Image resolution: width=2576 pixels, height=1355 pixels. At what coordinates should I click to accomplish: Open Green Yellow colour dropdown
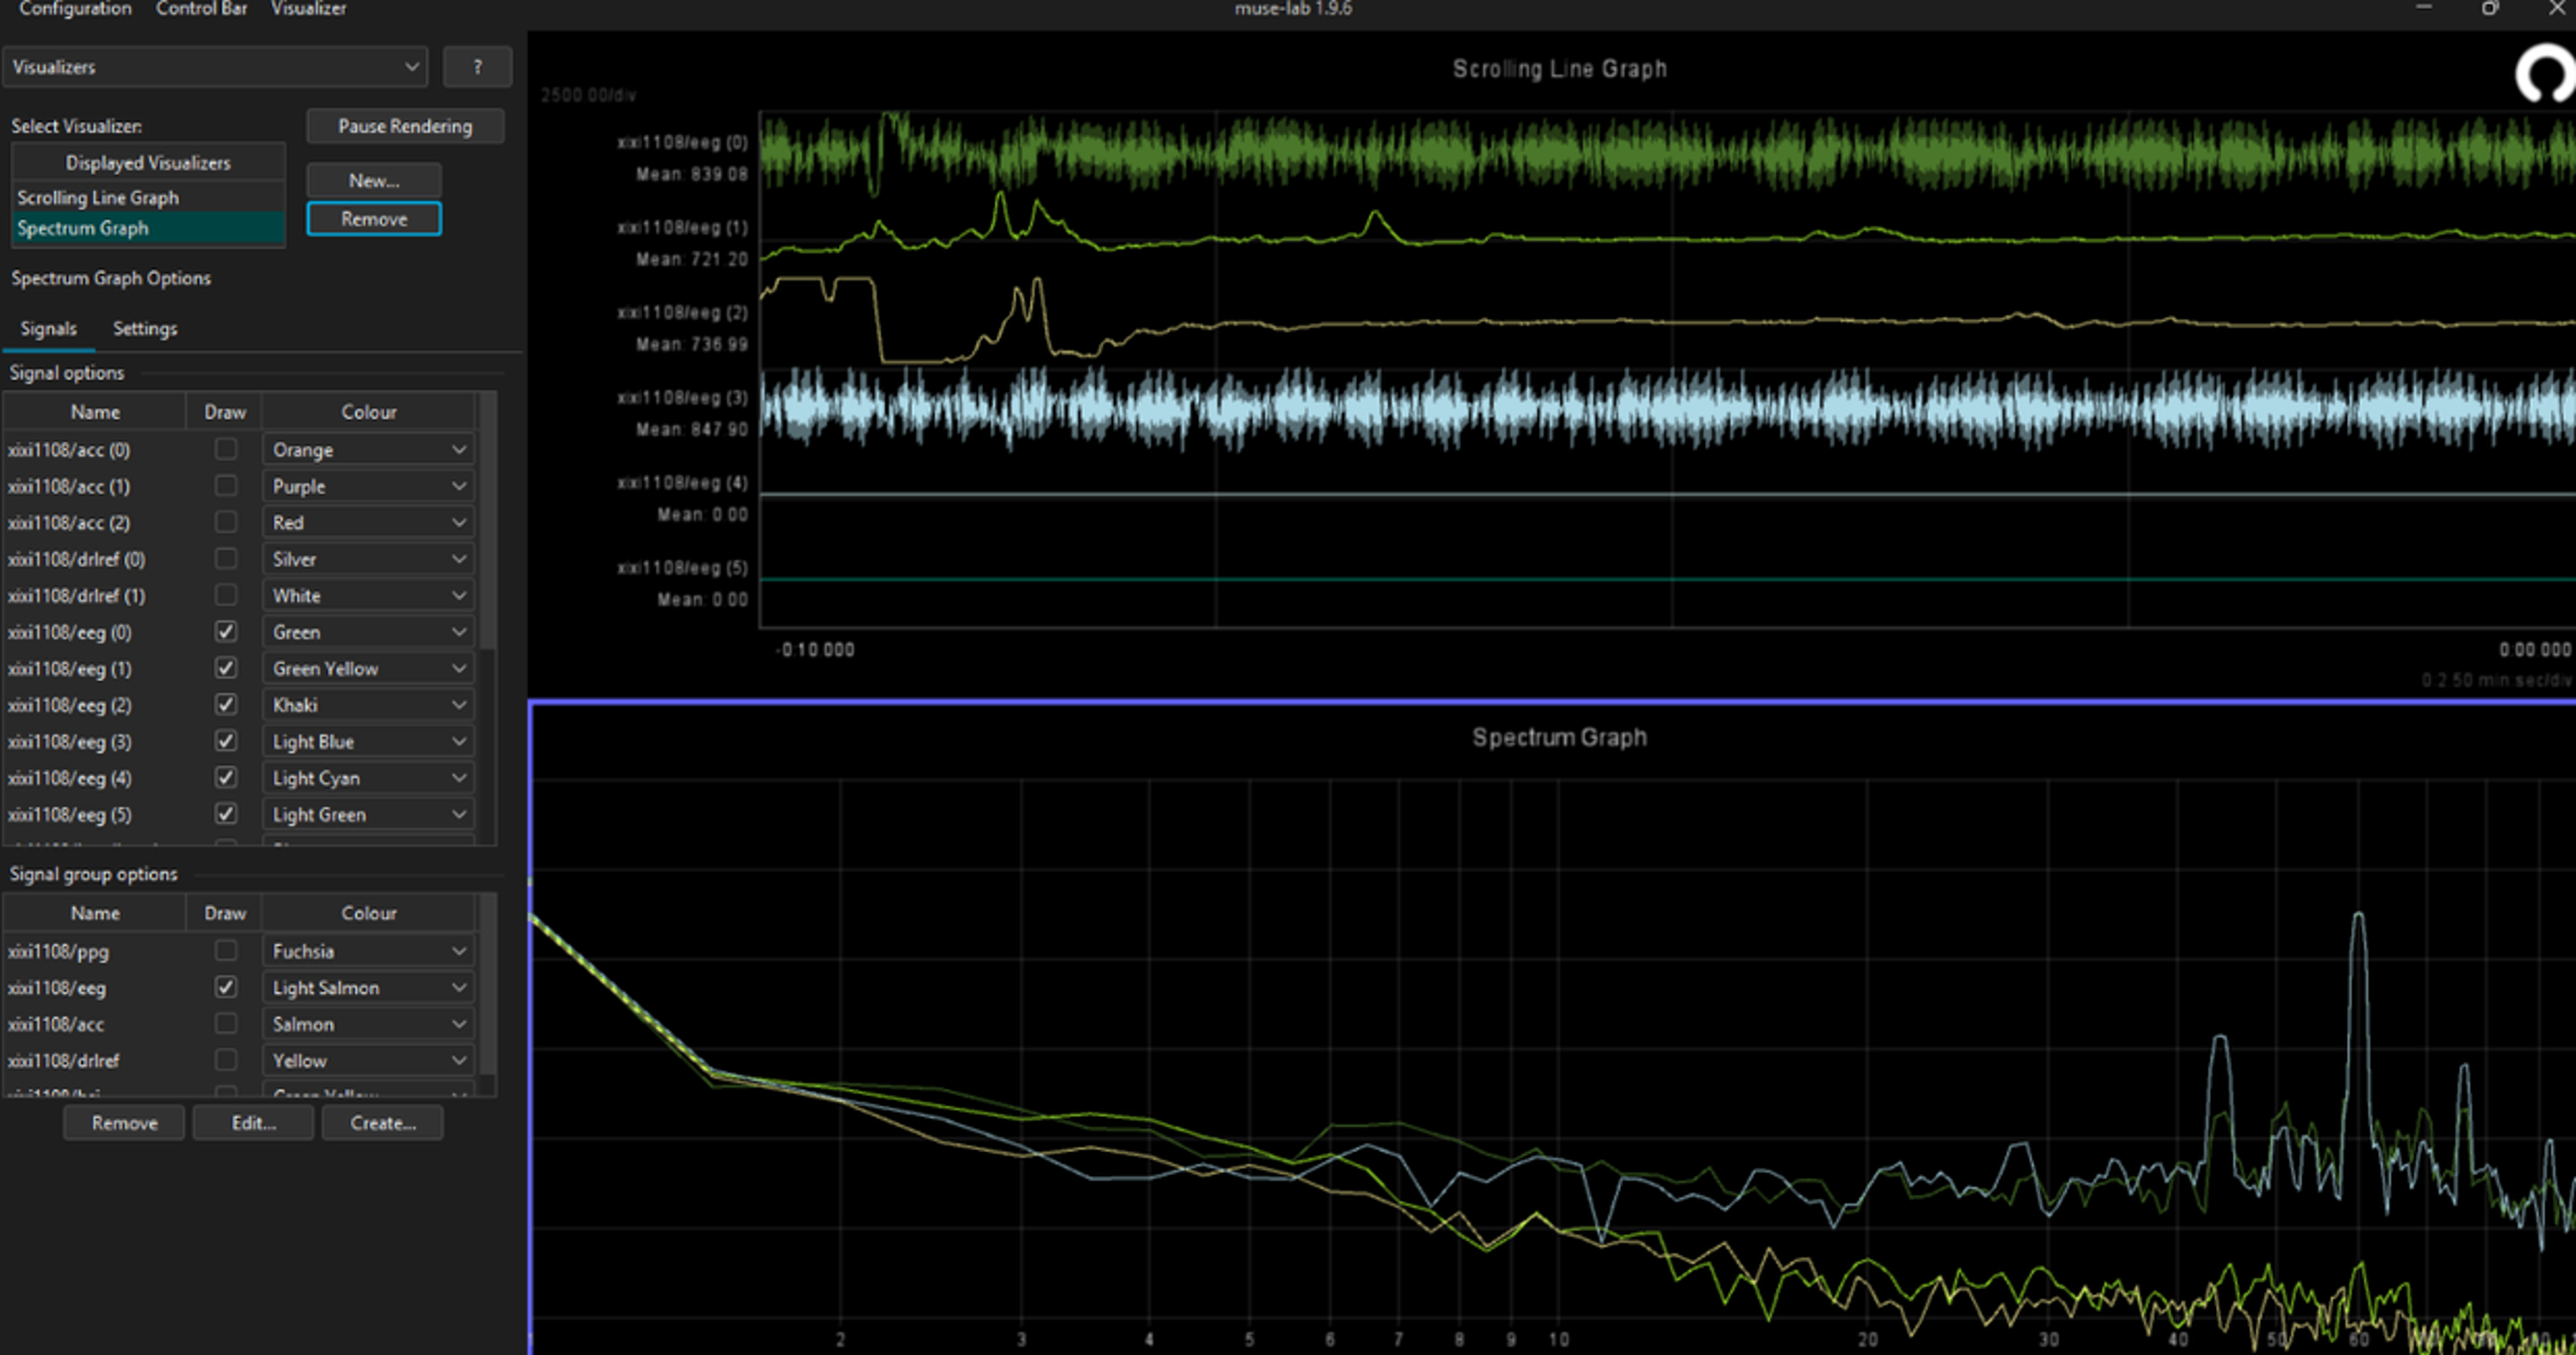tap(368, 668)
